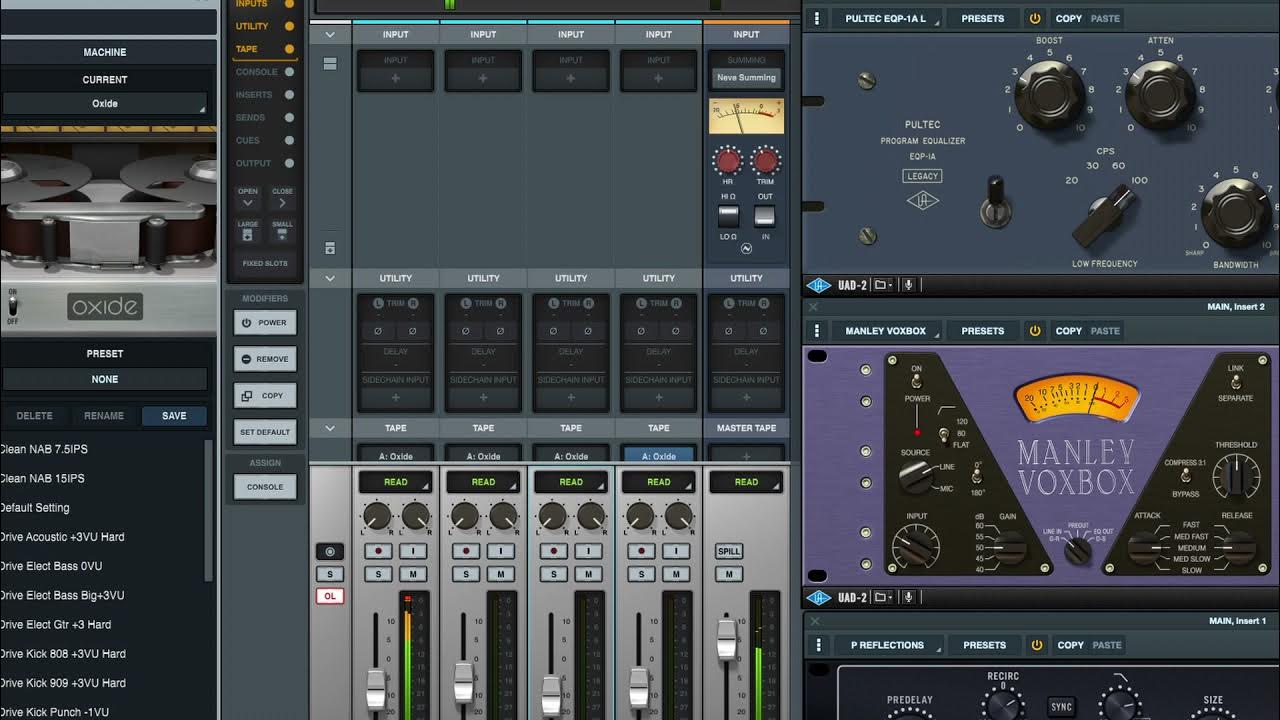
Task: Select preset Clean NAB 15IPS
Action: 42,478
